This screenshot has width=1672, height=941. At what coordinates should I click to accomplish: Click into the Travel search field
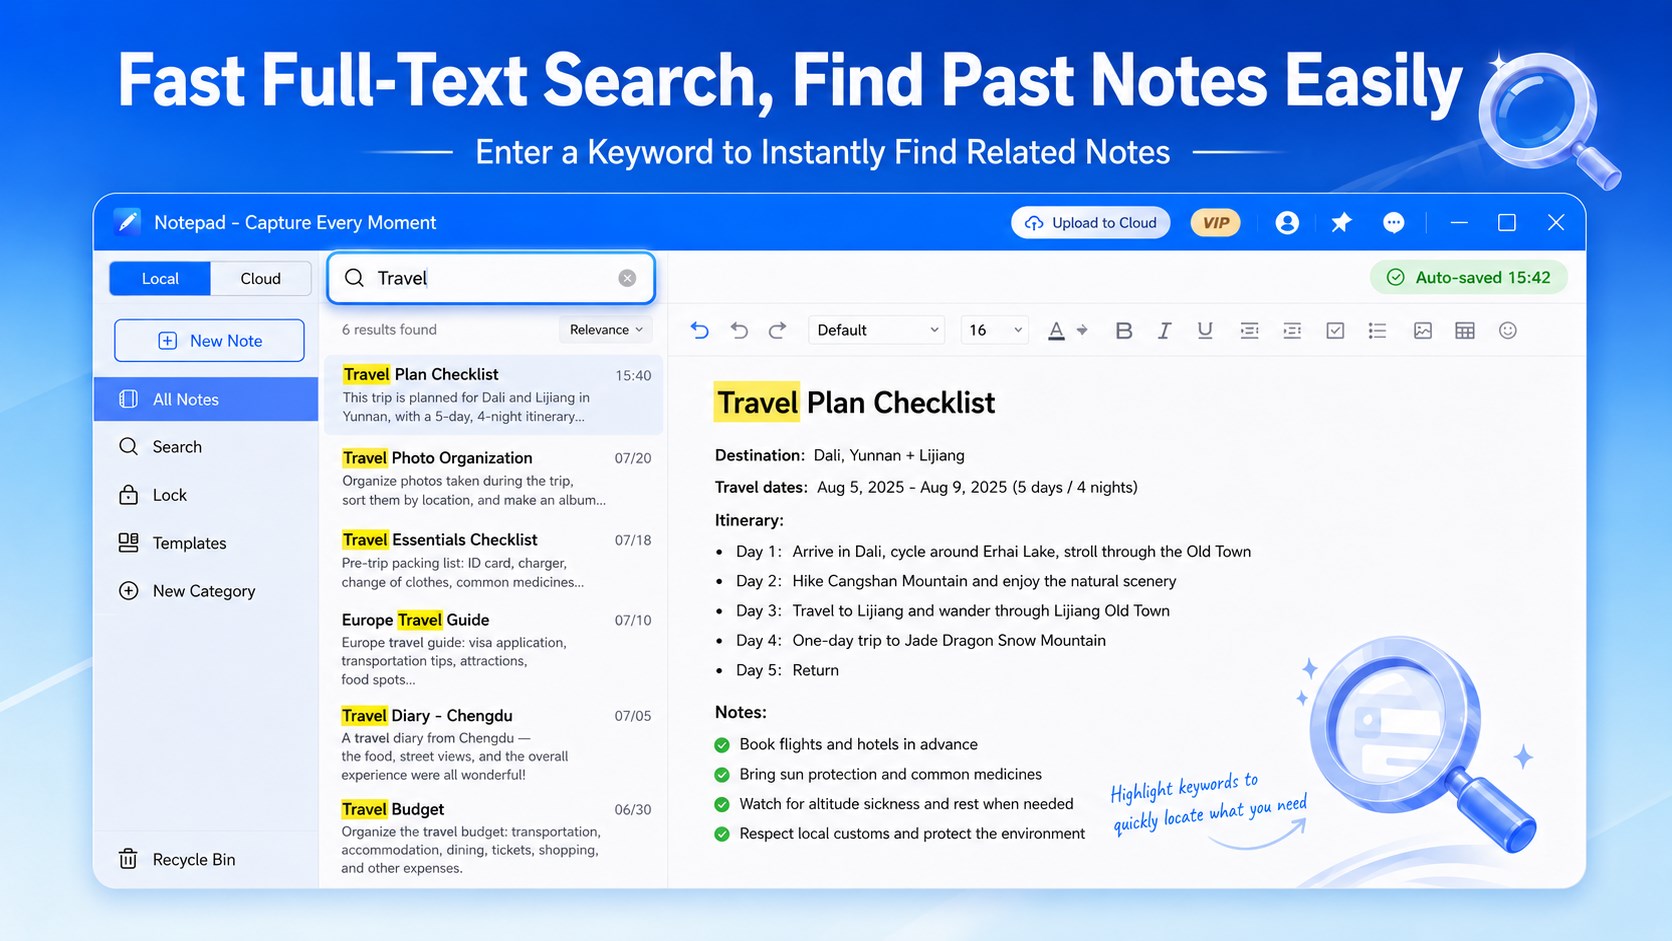coord(491,278)
